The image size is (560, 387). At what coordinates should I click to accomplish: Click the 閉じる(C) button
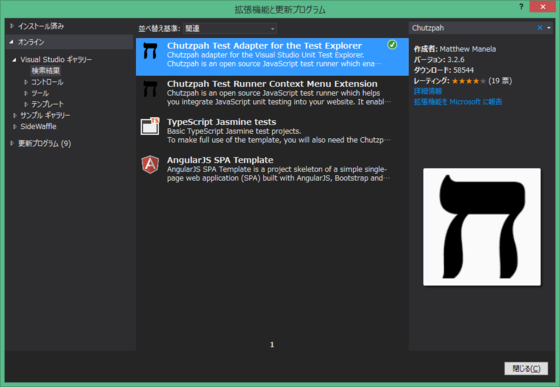[526, 368]
